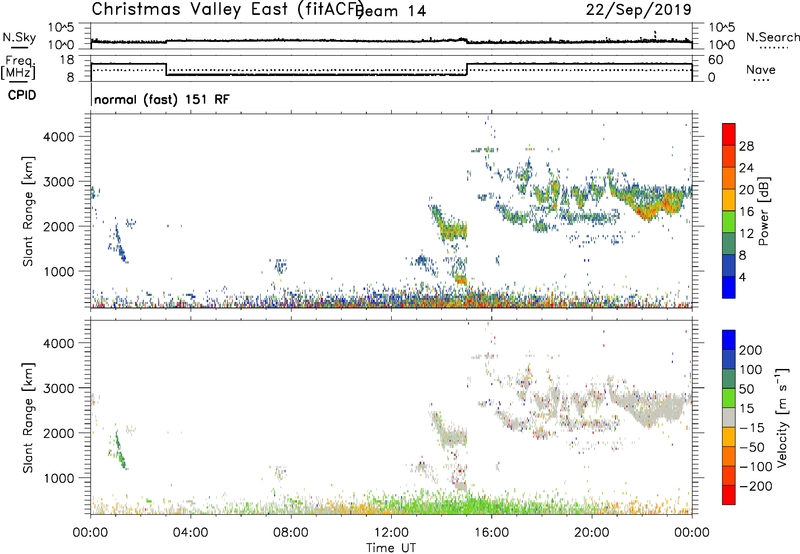The image size is (800, 554).
Task: Click the 'N.Search' legend label
Action: point(773,37)
